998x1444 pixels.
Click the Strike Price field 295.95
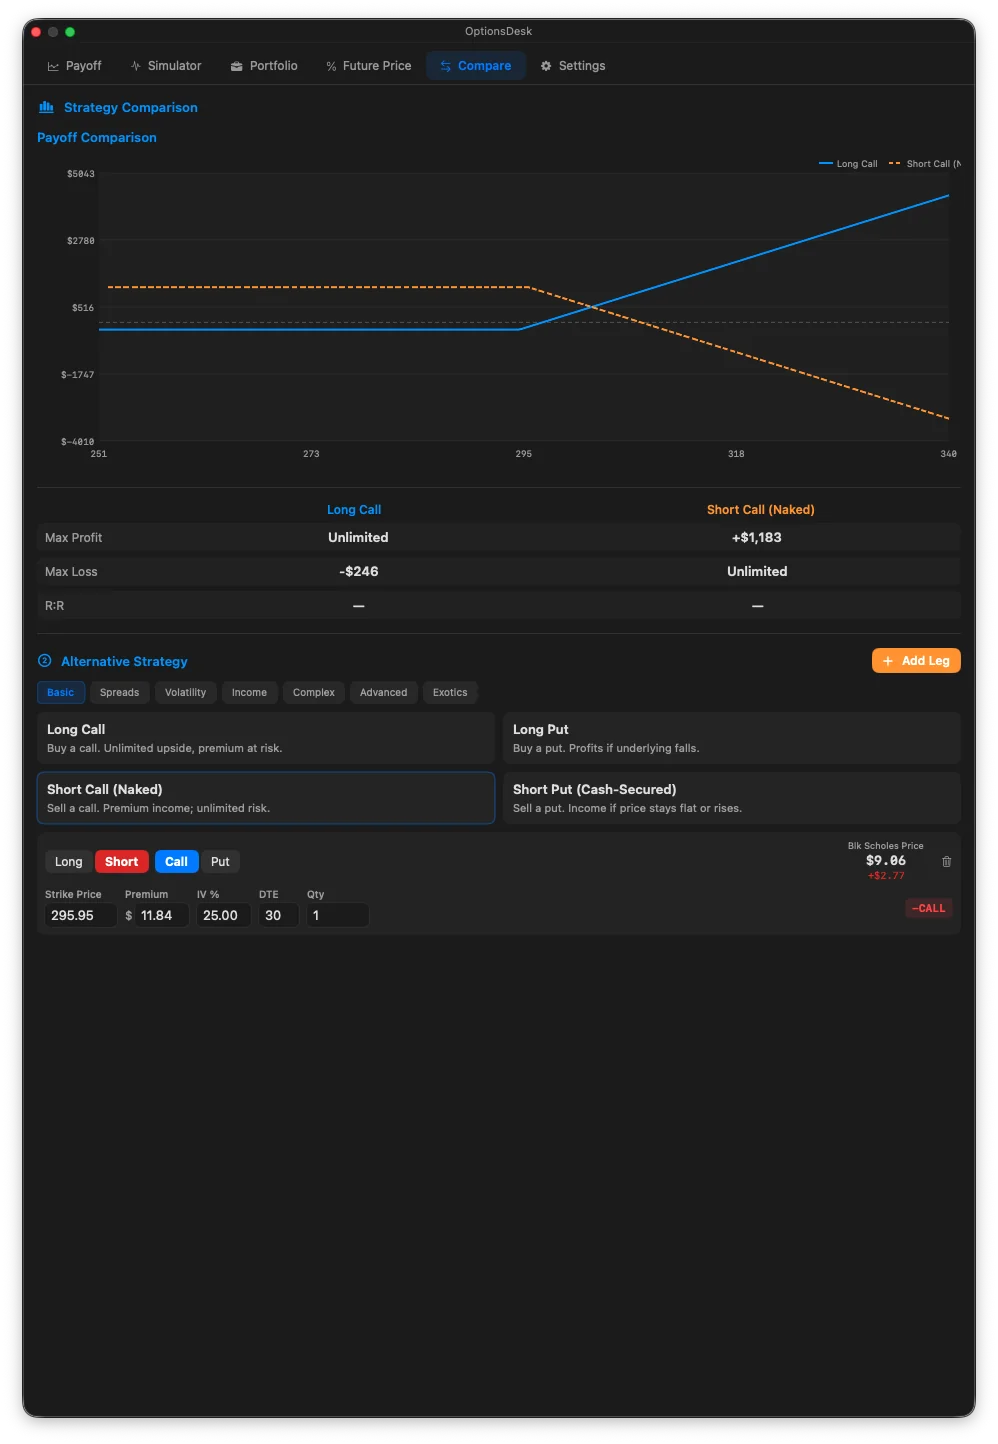[x=81, y=915]
